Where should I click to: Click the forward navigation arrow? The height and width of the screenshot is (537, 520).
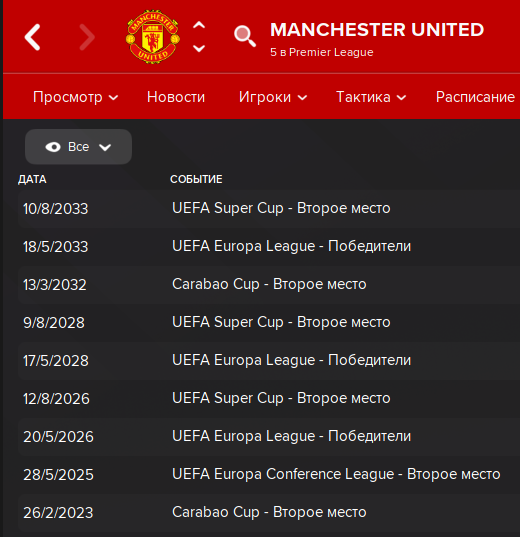87,37
